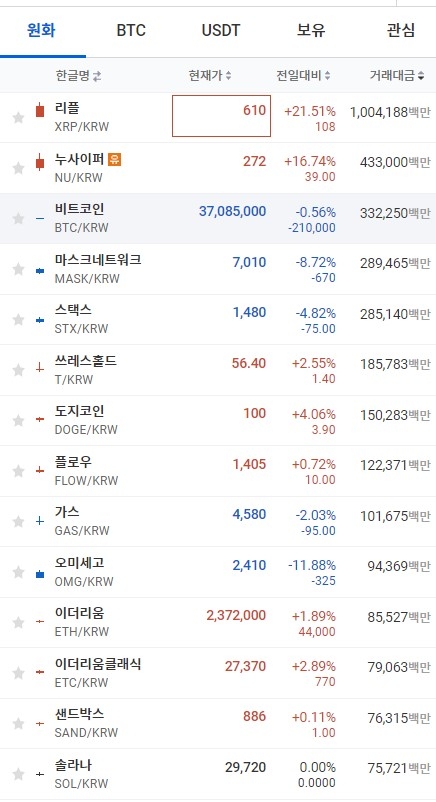Viewport: 436px width, 802px height.
Task: Open the 이더리움 ETH/KRW row
Action: point(218,622)
